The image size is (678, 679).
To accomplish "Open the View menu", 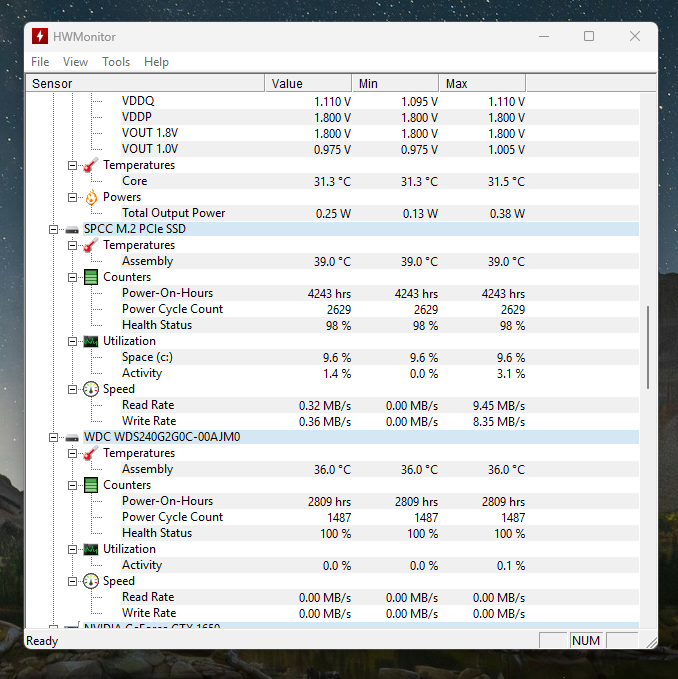I will tap(75, 62).
